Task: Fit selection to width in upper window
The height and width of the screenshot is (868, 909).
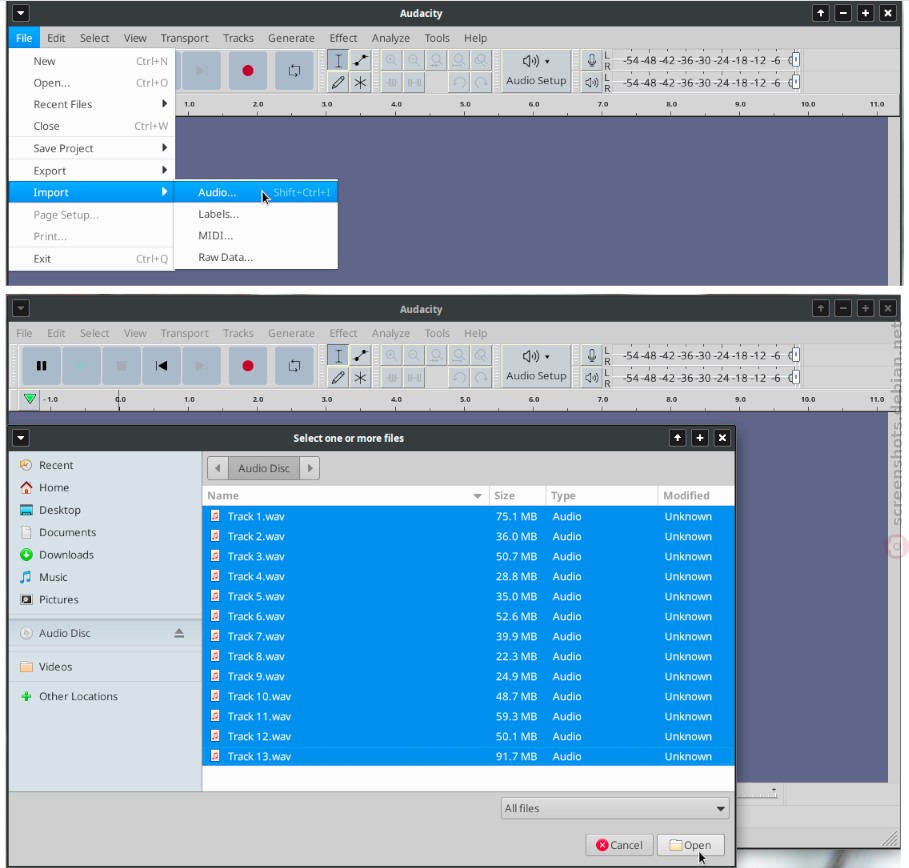Action: (437, 60)
